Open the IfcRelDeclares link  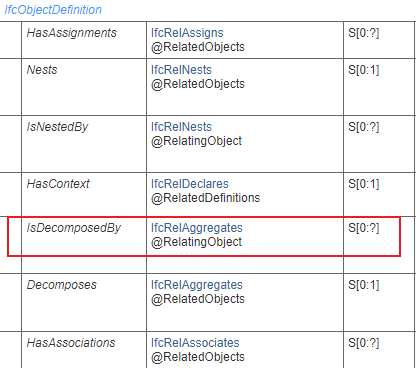(x=190, y=184)
